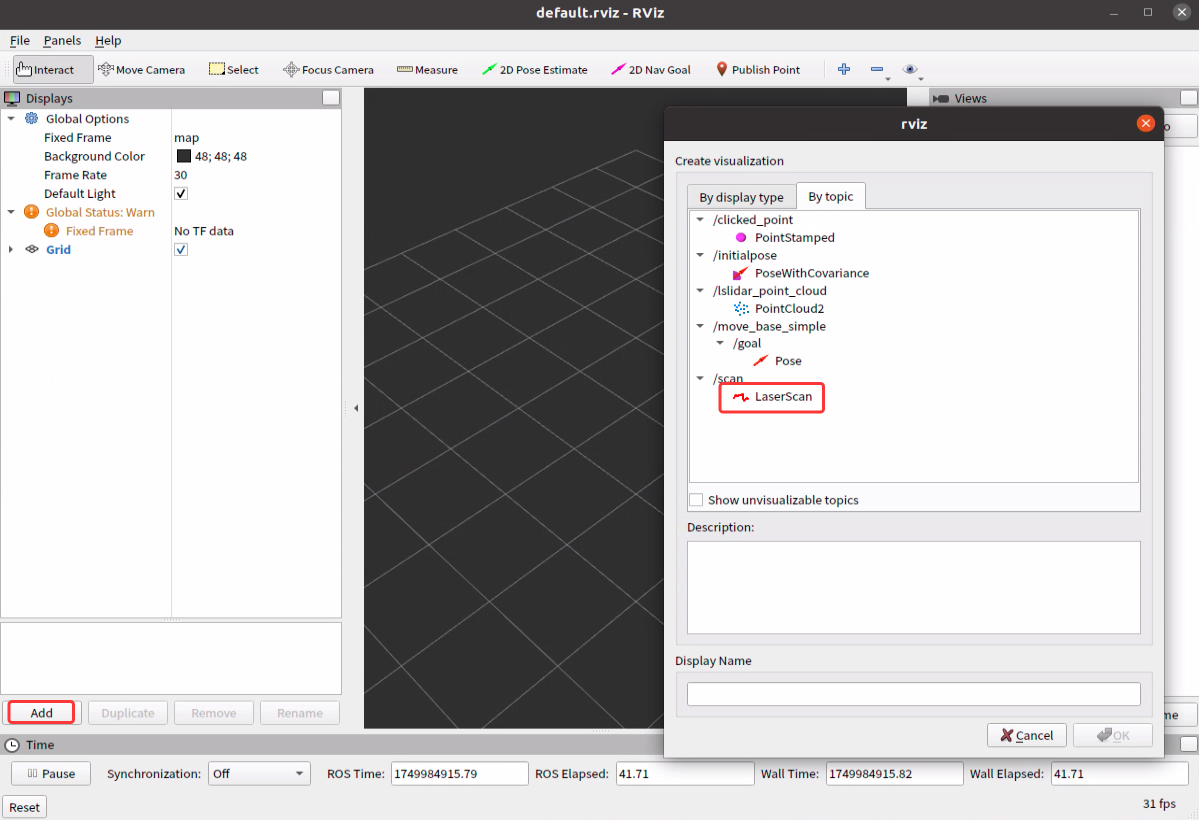Click the Add button in Displays panel
1199x820 pixels.
[40, 712]
